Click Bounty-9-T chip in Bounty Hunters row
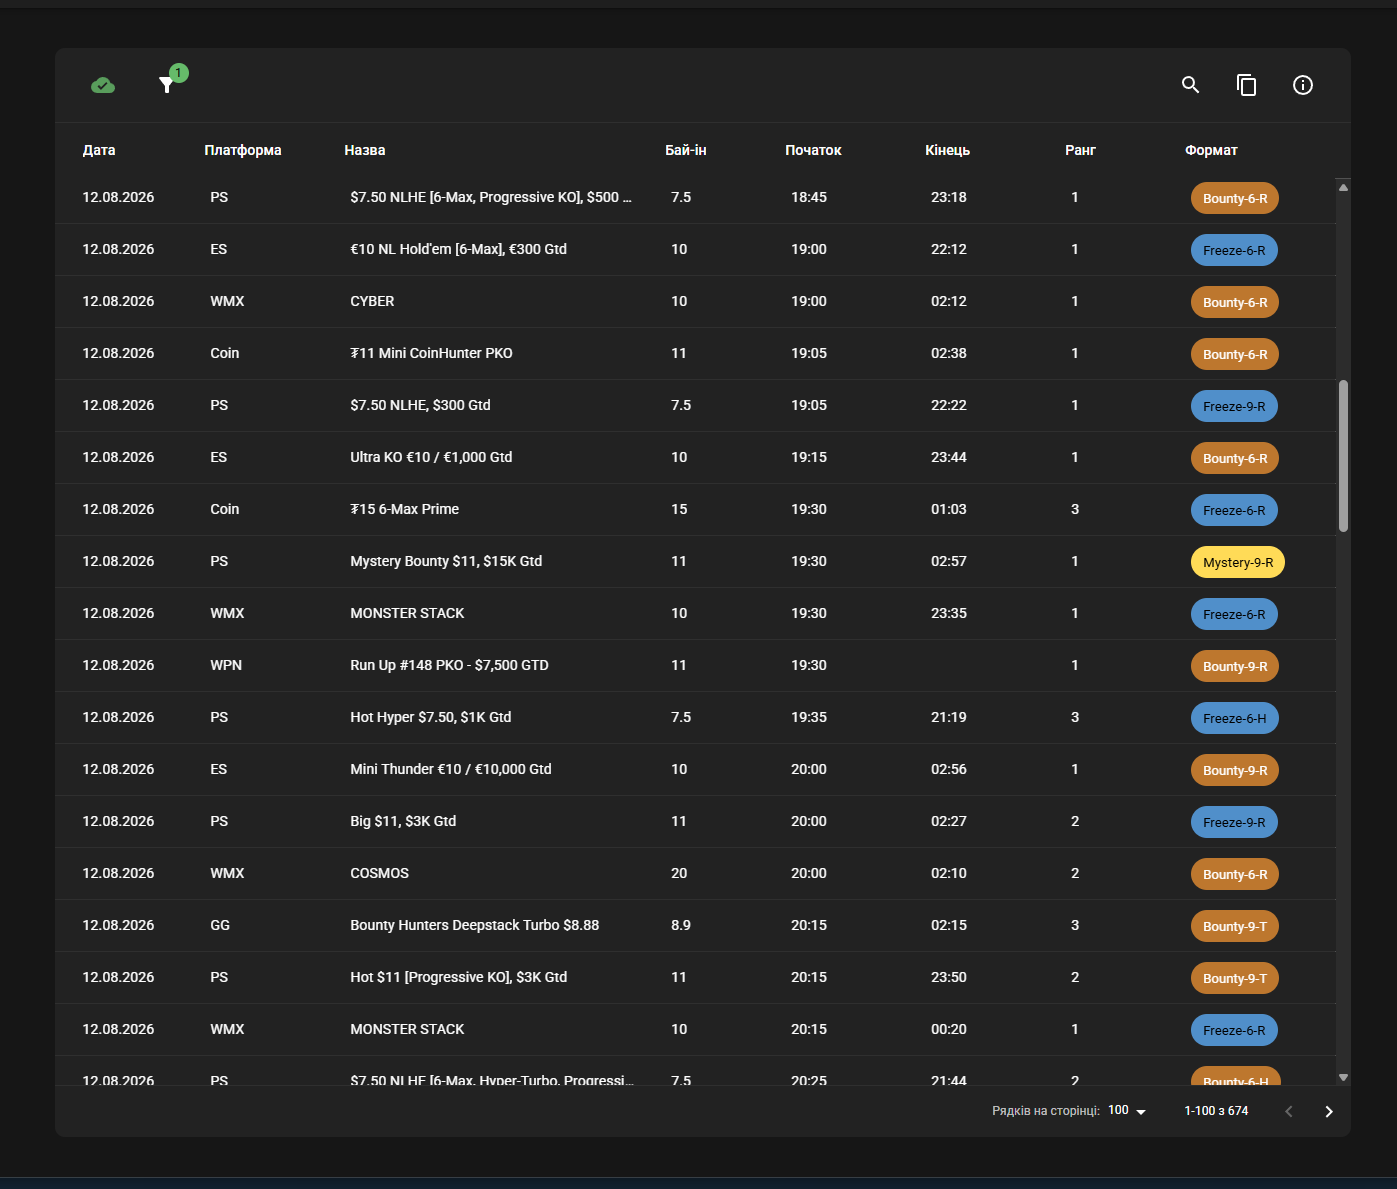1397x1189 pixels. click(1235, 926)
